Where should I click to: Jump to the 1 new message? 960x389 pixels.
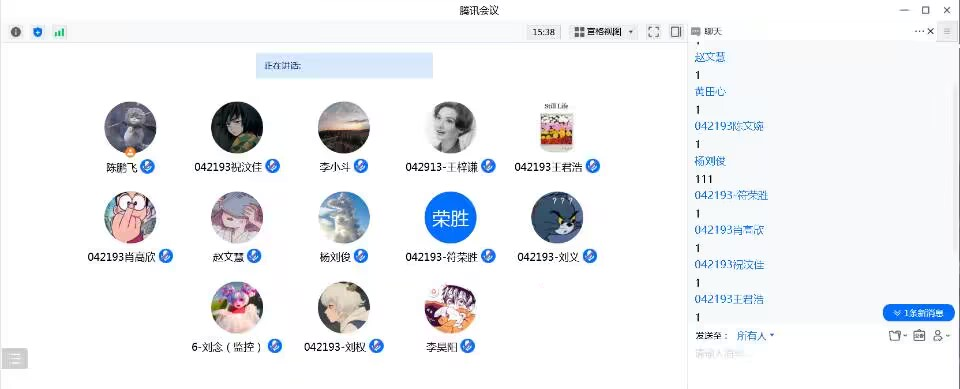tap(918, 312)
